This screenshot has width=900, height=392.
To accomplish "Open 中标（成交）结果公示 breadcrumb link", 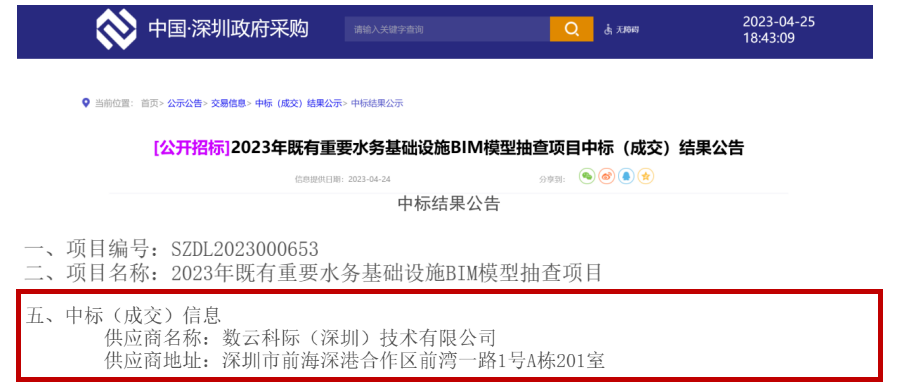I will [298, 103].
